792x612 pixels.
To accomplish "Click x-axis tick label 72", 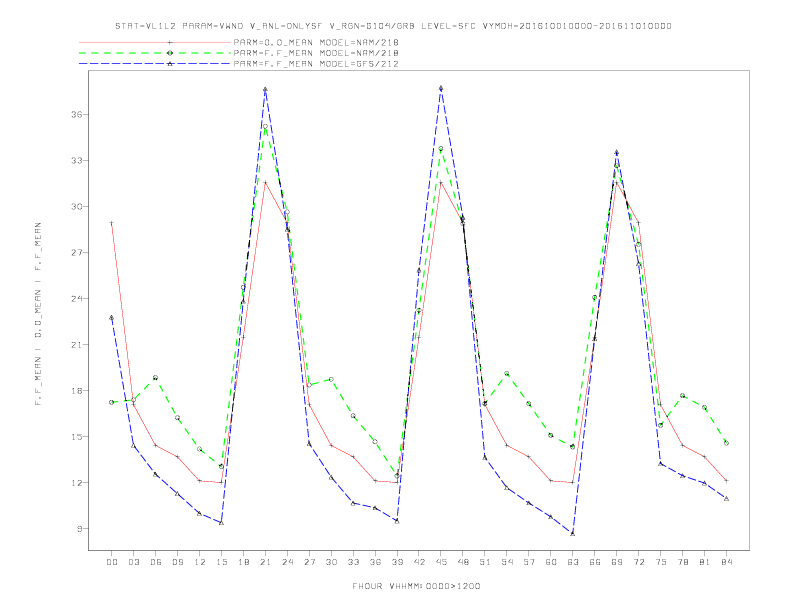I will [638, 562].
